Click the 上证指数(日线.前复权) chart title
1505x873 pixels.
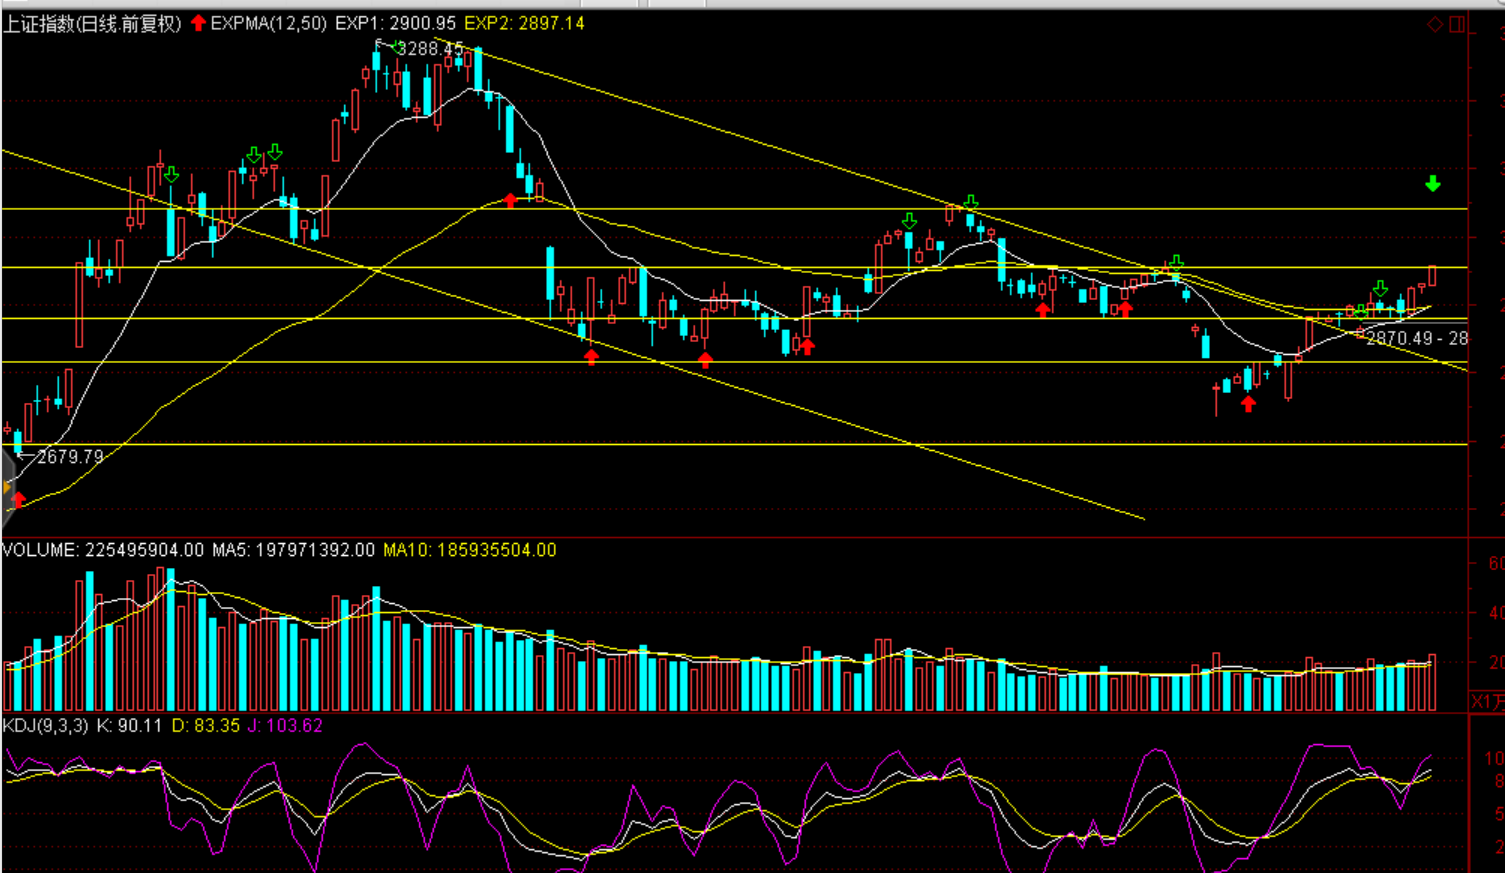[x=92, y=23]
